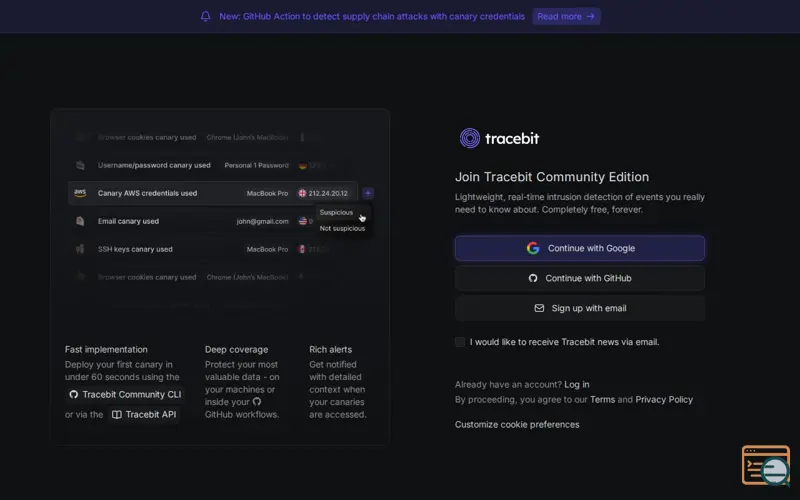Click the GitHub icon in Continue with GitHub
This screenshot has height=500, width=800.
tap(533, 278)
